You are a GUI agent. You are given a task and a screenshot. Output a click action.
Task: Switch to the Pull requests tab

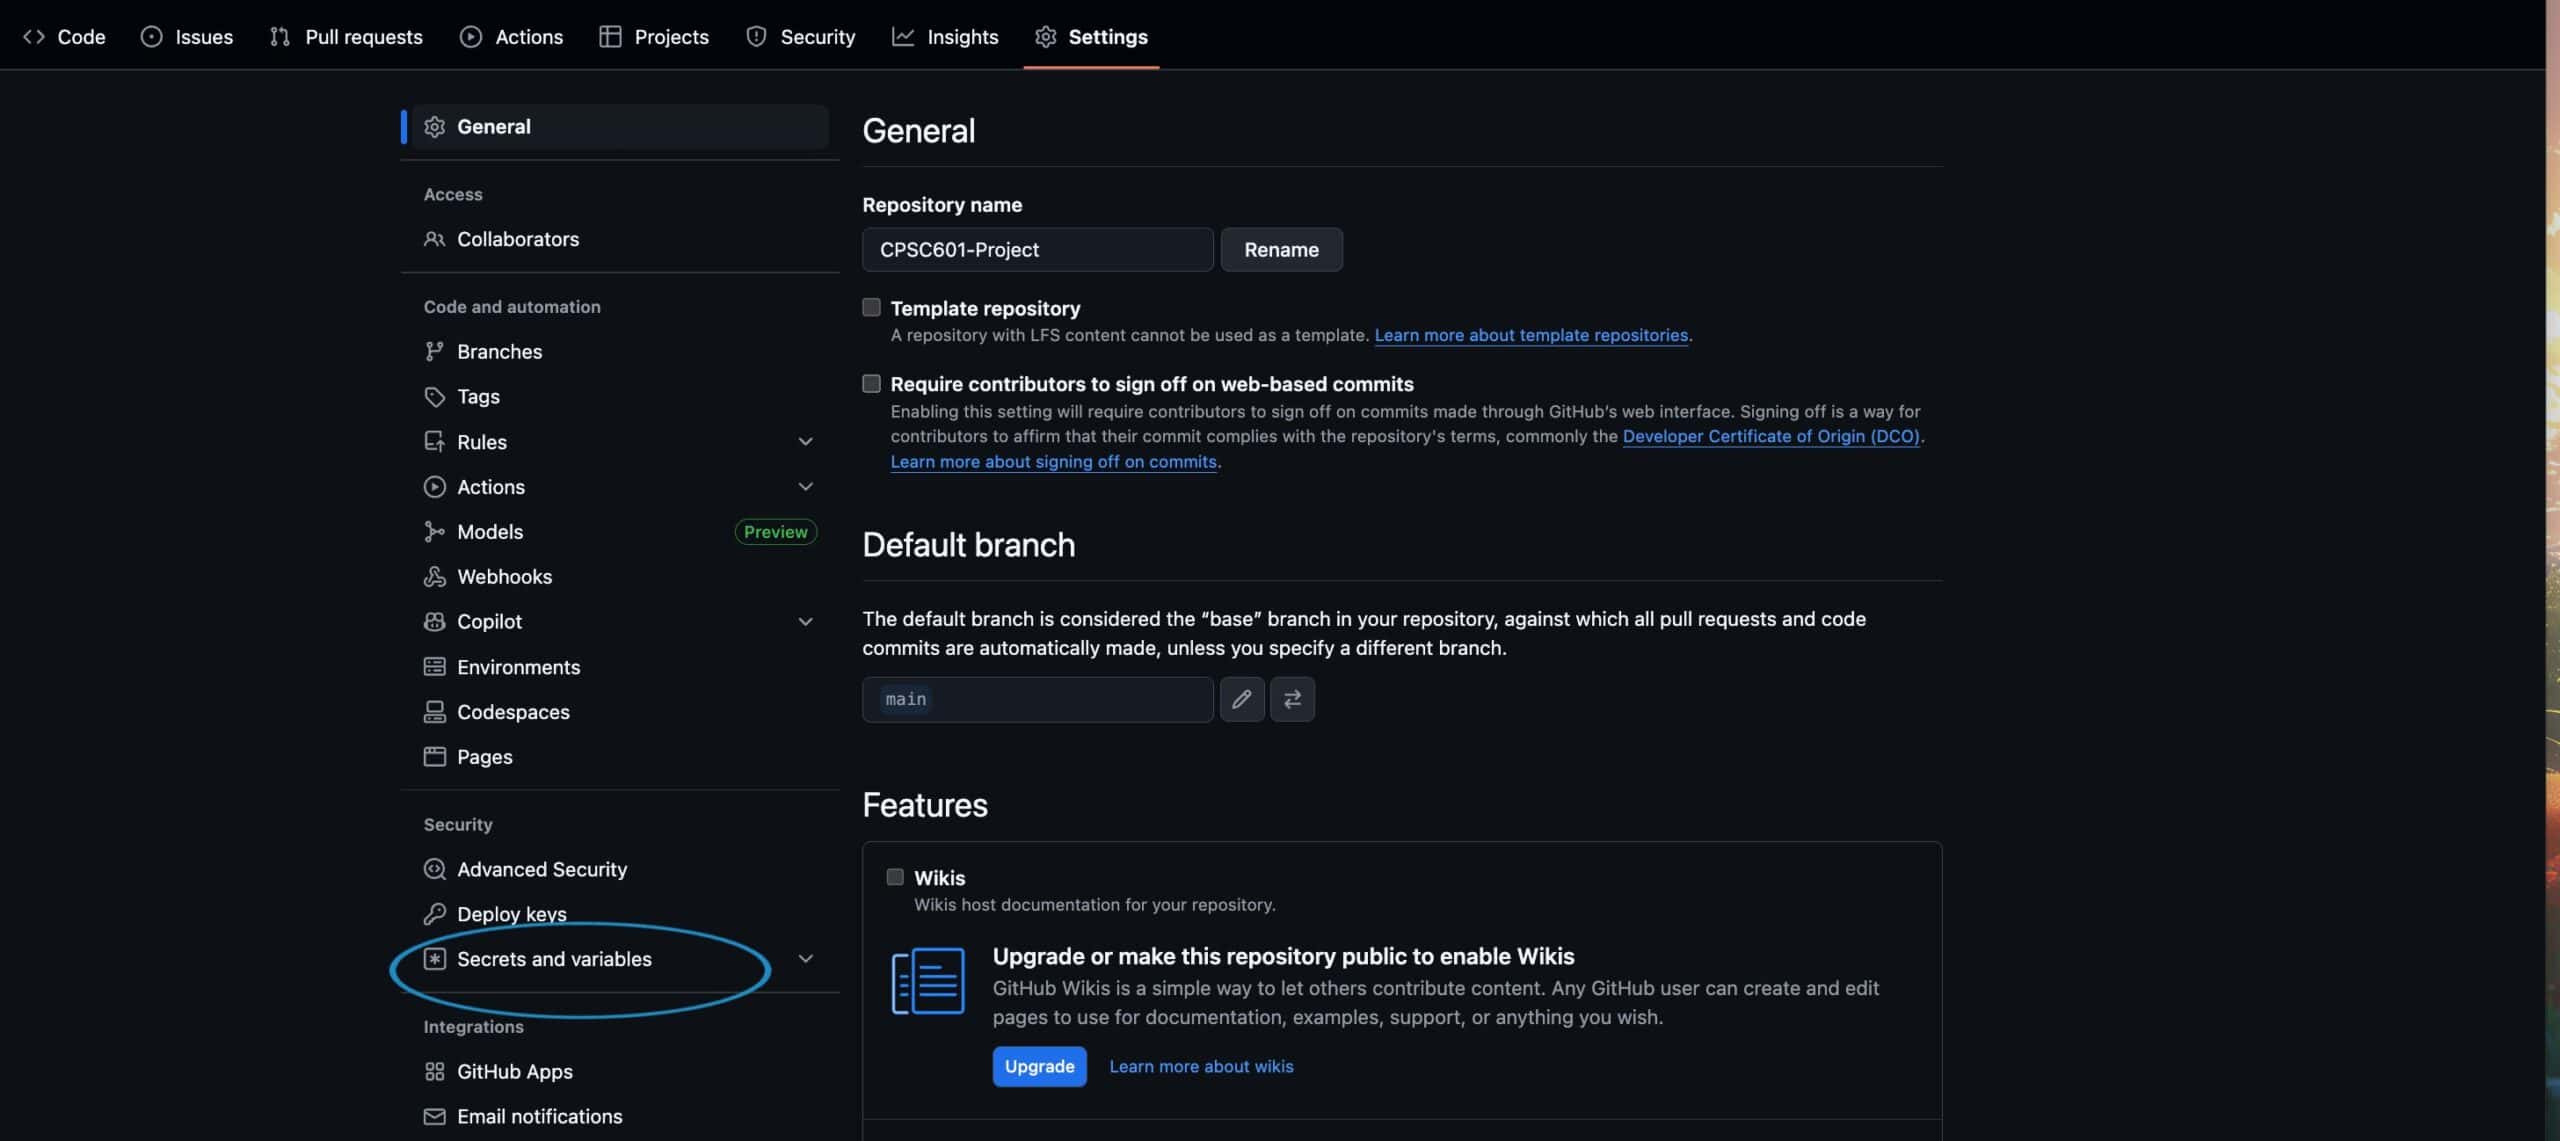click(x=346, y=37)
